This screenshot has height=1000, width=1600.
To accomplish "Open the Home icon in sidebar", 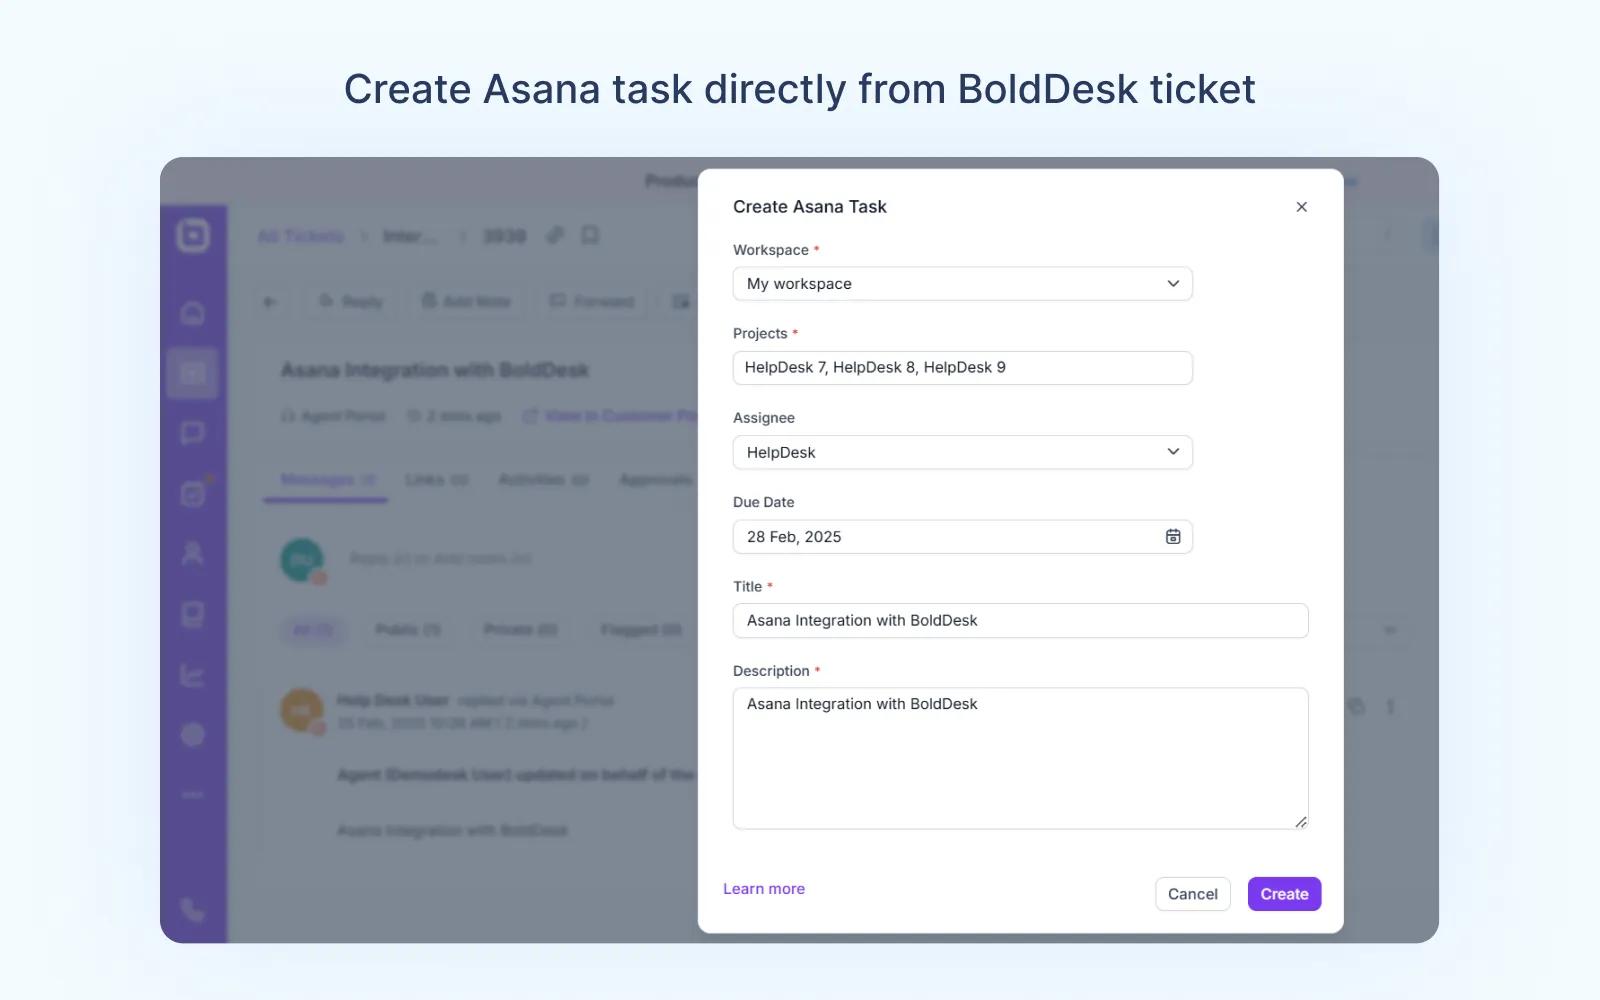I will pyautogui.click(x=193, y=313).
